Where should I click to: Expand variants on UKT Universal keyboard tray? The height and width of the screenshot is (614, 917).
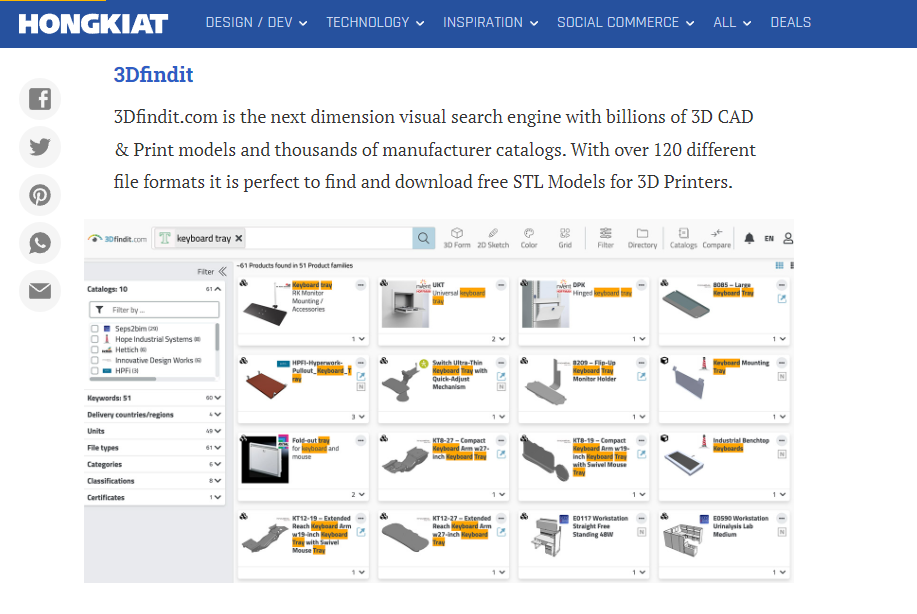click(498, 339)
